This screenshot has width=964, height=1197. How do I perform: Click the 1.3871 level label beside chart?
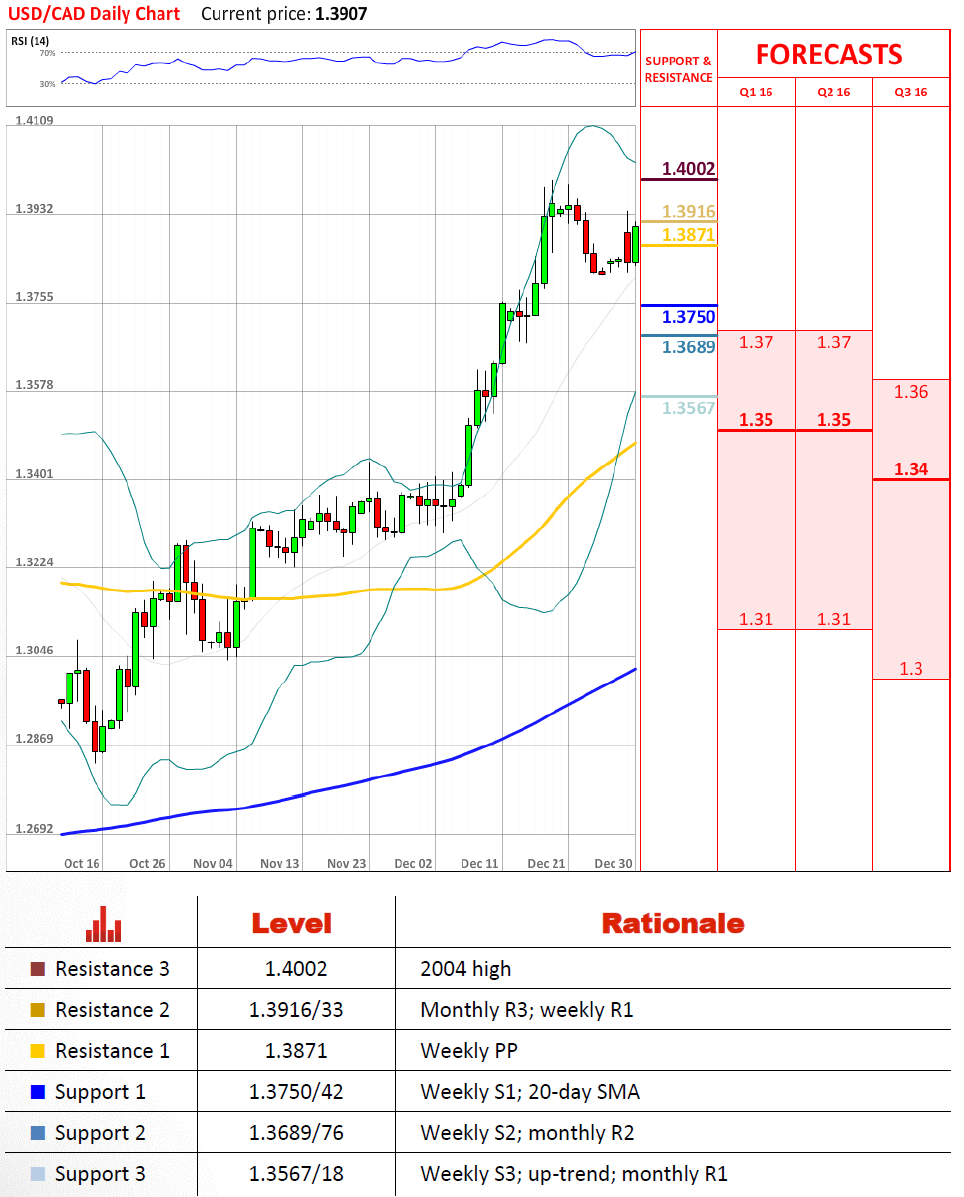pos(688,235)
